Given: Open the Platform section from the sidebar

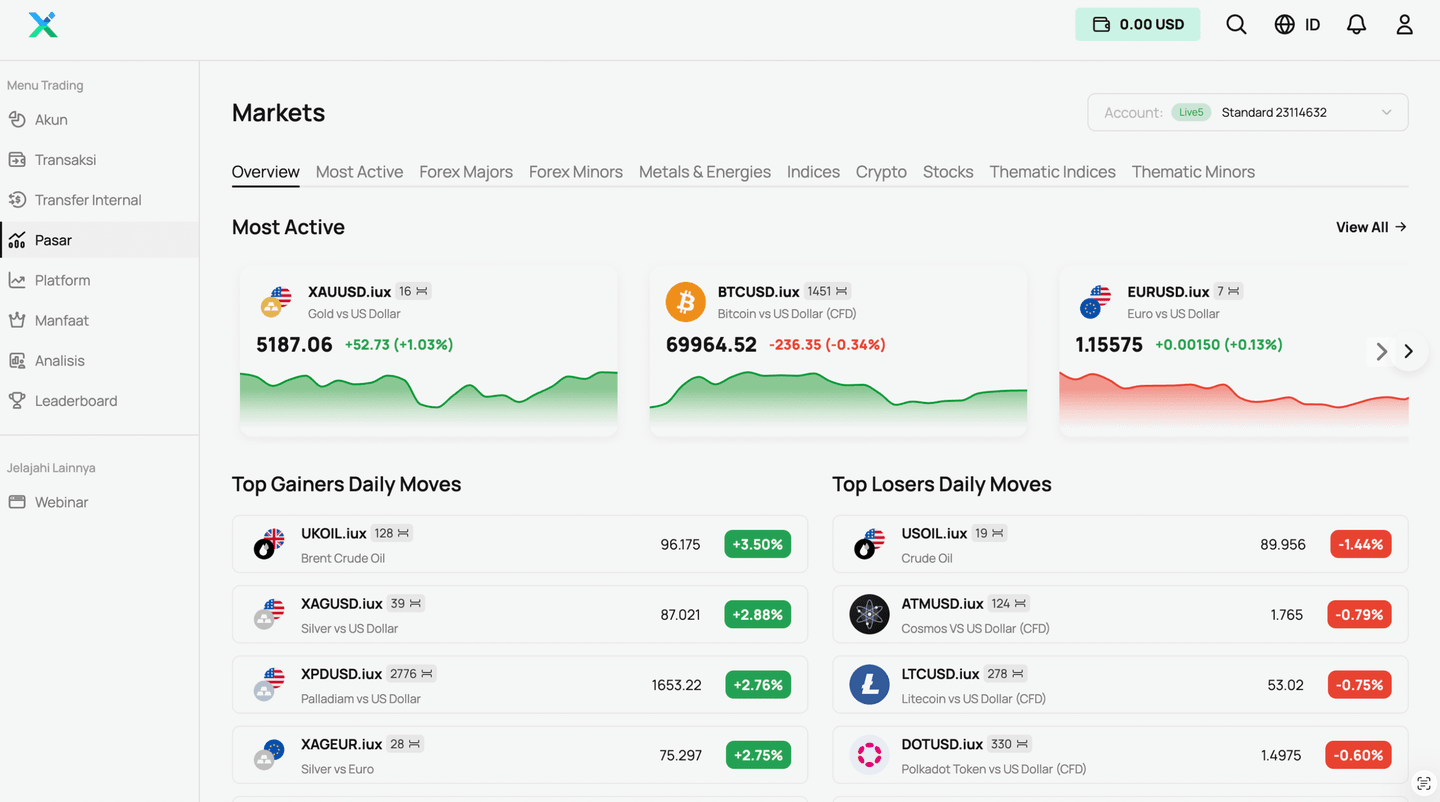Looking at the screenshot, I should [62, 280].
